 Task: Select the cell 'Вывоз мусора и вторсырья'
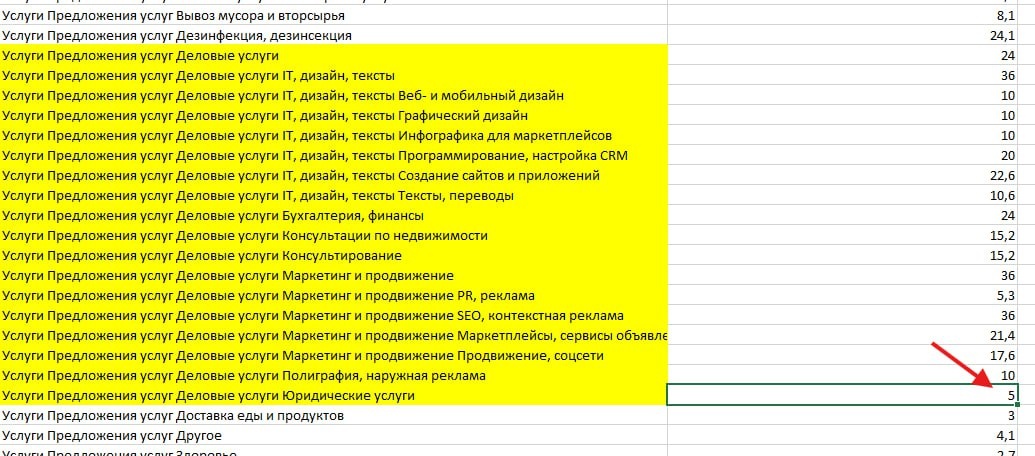click(333, 15)
